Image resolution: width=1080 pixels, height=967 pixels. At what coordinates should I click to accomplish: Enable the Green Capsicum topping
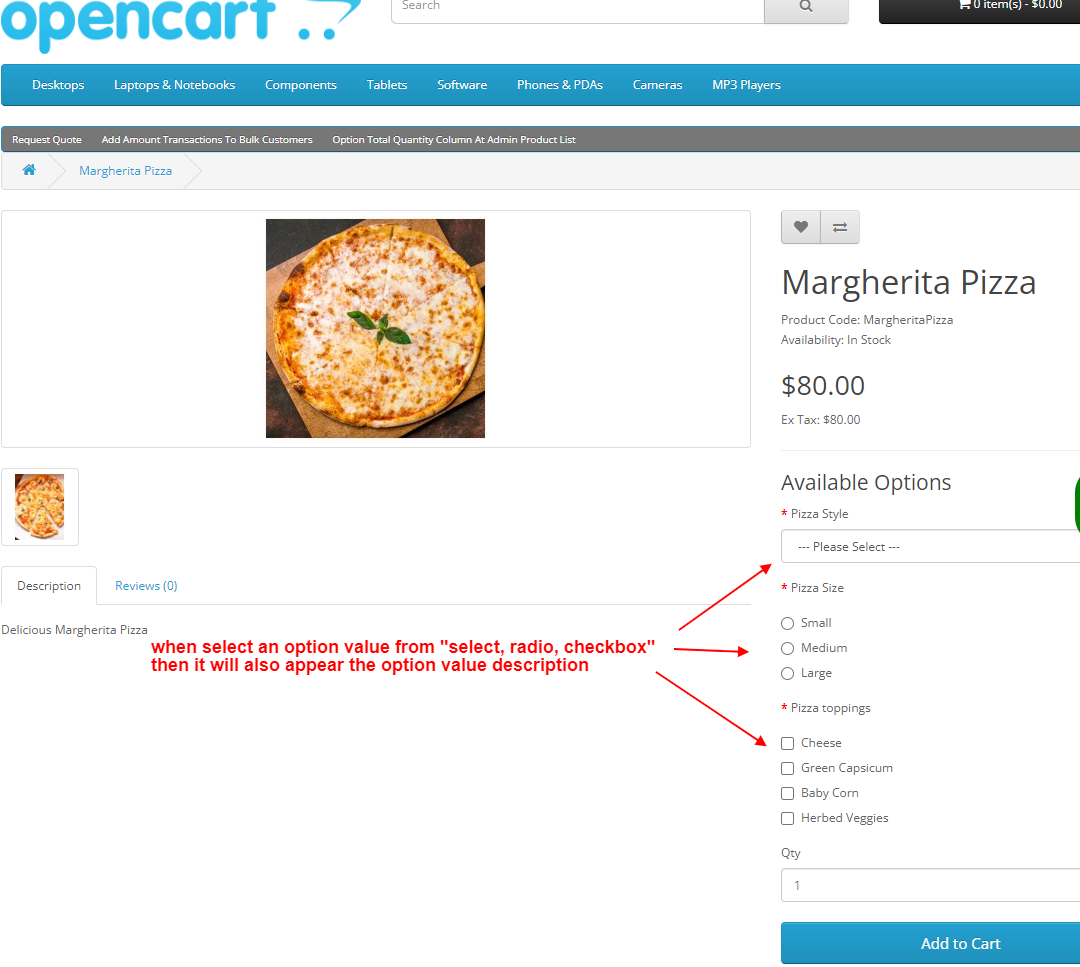pos(787,768)
